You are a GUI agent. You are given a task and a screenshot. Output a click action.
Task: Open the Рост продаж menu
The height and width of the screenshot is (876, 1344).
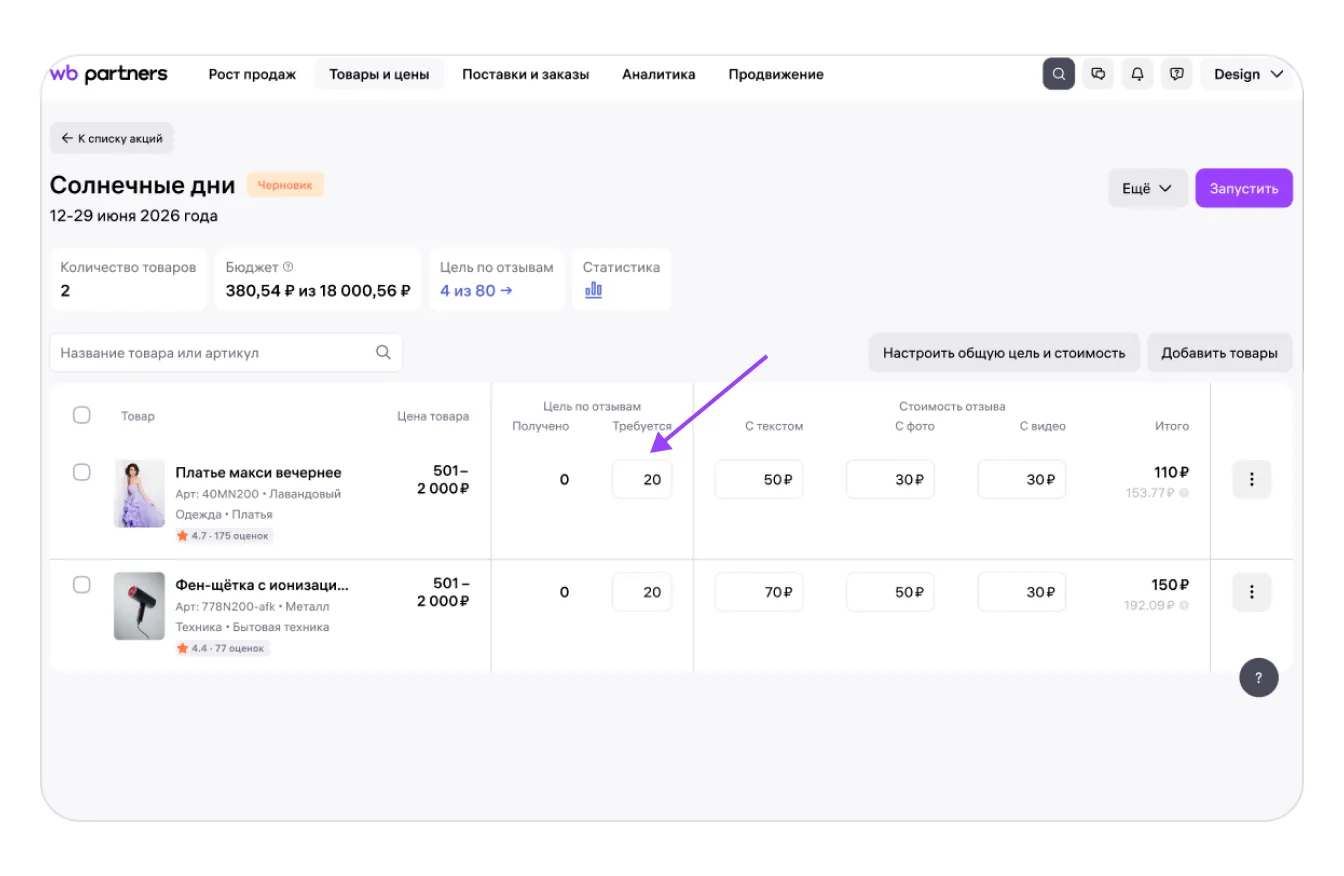click(252, 74)
